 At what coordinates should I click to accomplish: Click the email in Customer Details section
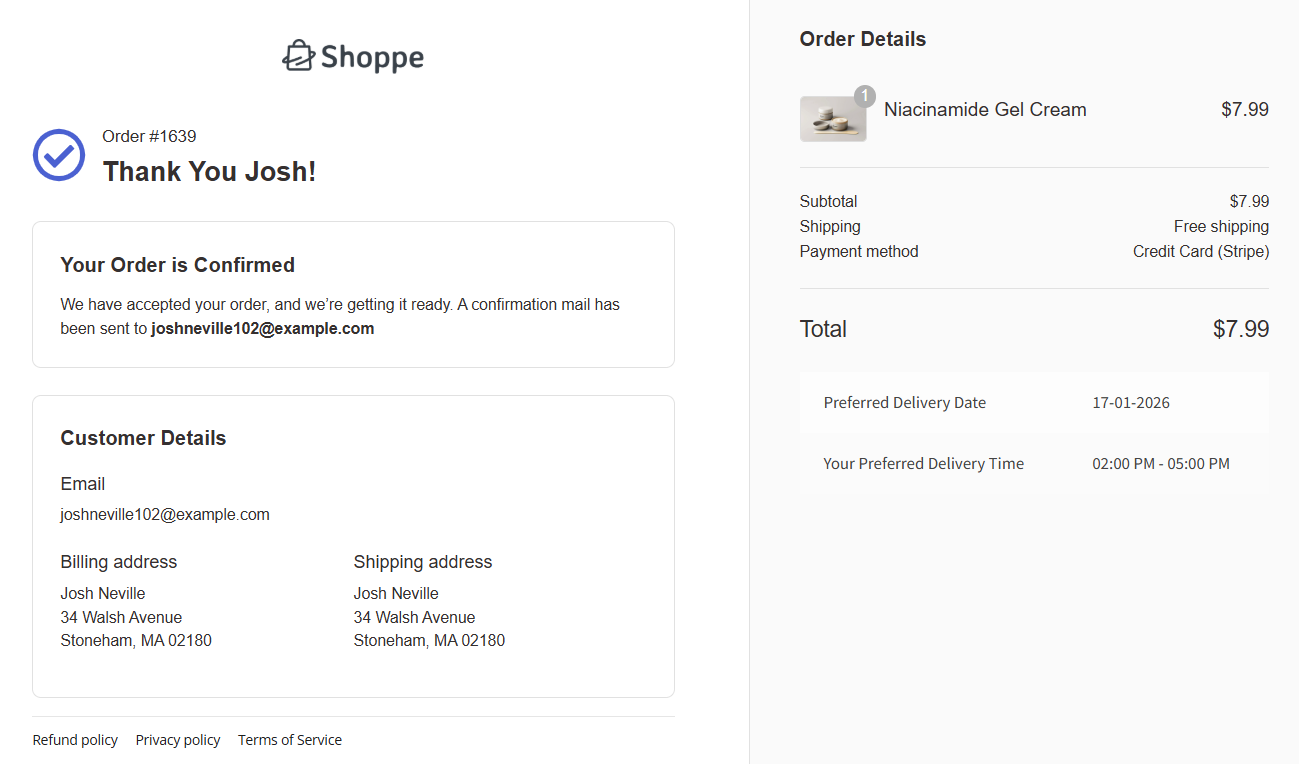point(164,514)
